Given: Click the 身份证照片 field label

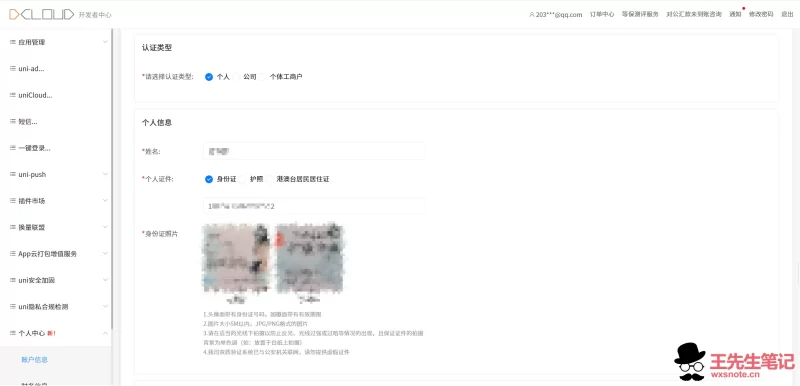Looking at the screenshot, I should pos(160,234).
